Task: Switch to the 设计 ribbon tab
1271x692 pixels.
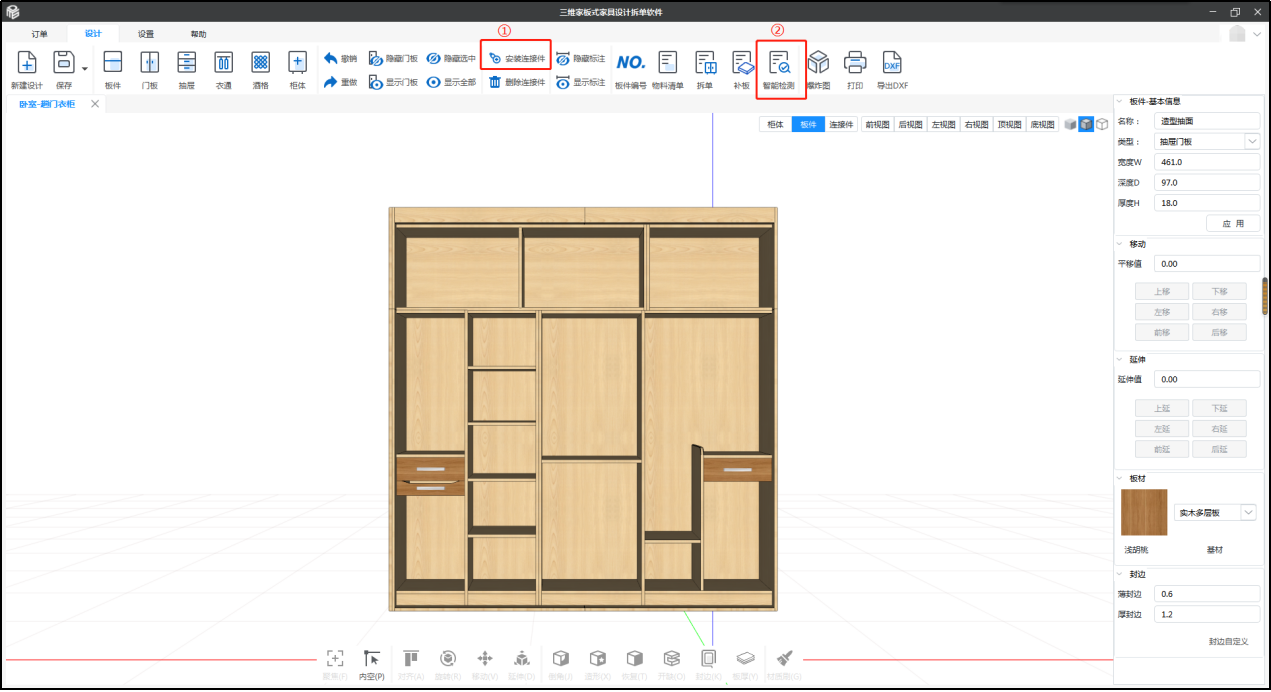Action: click(93, 33)
